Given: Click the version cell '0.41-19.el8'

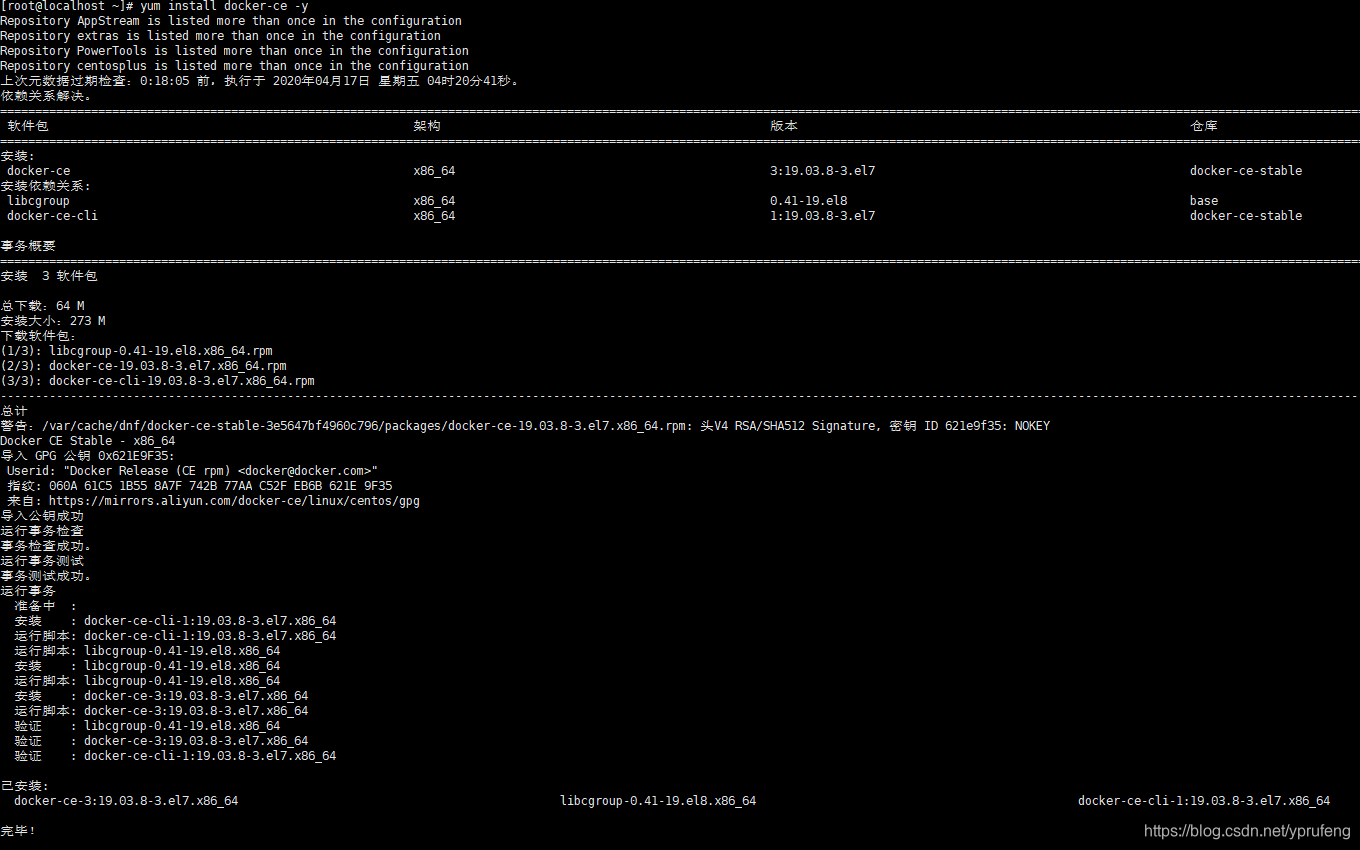Looking at the screenshot, I should [x=808, y=201].
